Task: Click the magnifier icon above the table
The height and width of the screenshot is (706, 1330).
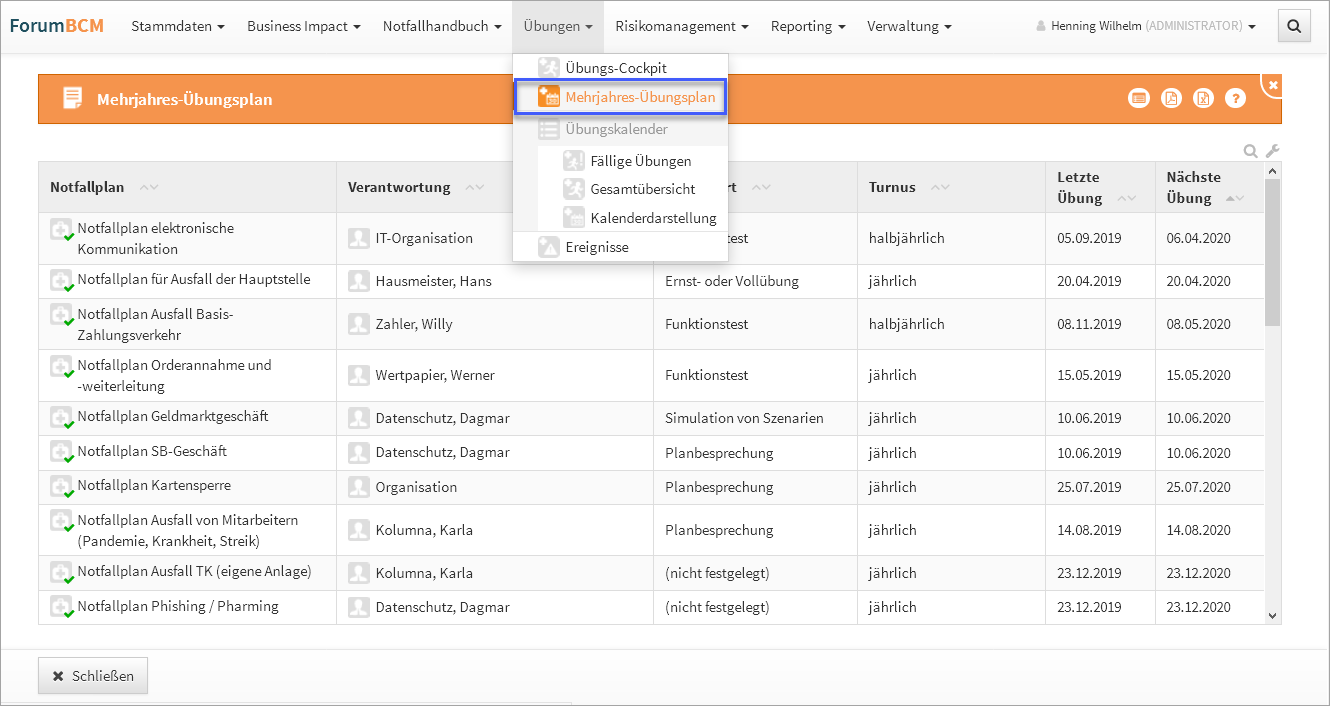Action: coord(1250,151)
